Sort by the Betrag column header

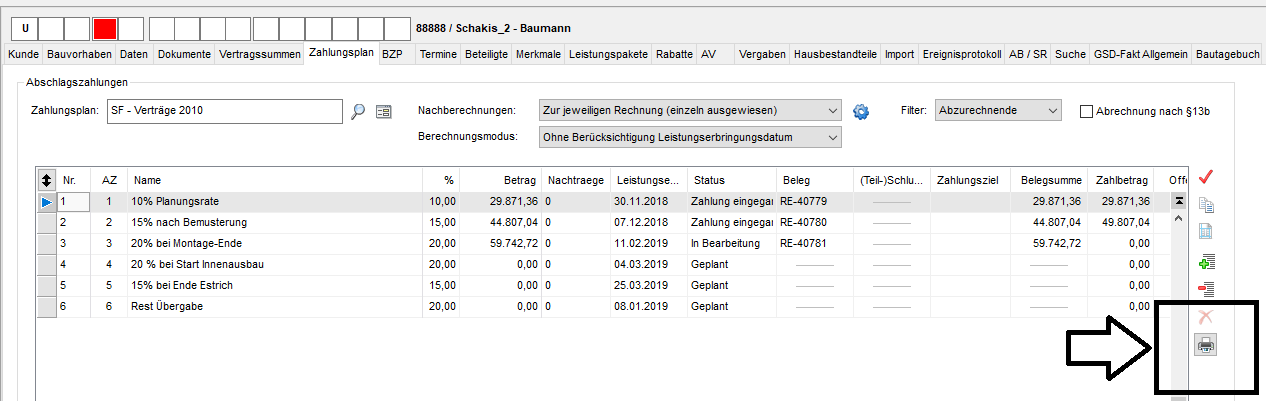[500, 180]
